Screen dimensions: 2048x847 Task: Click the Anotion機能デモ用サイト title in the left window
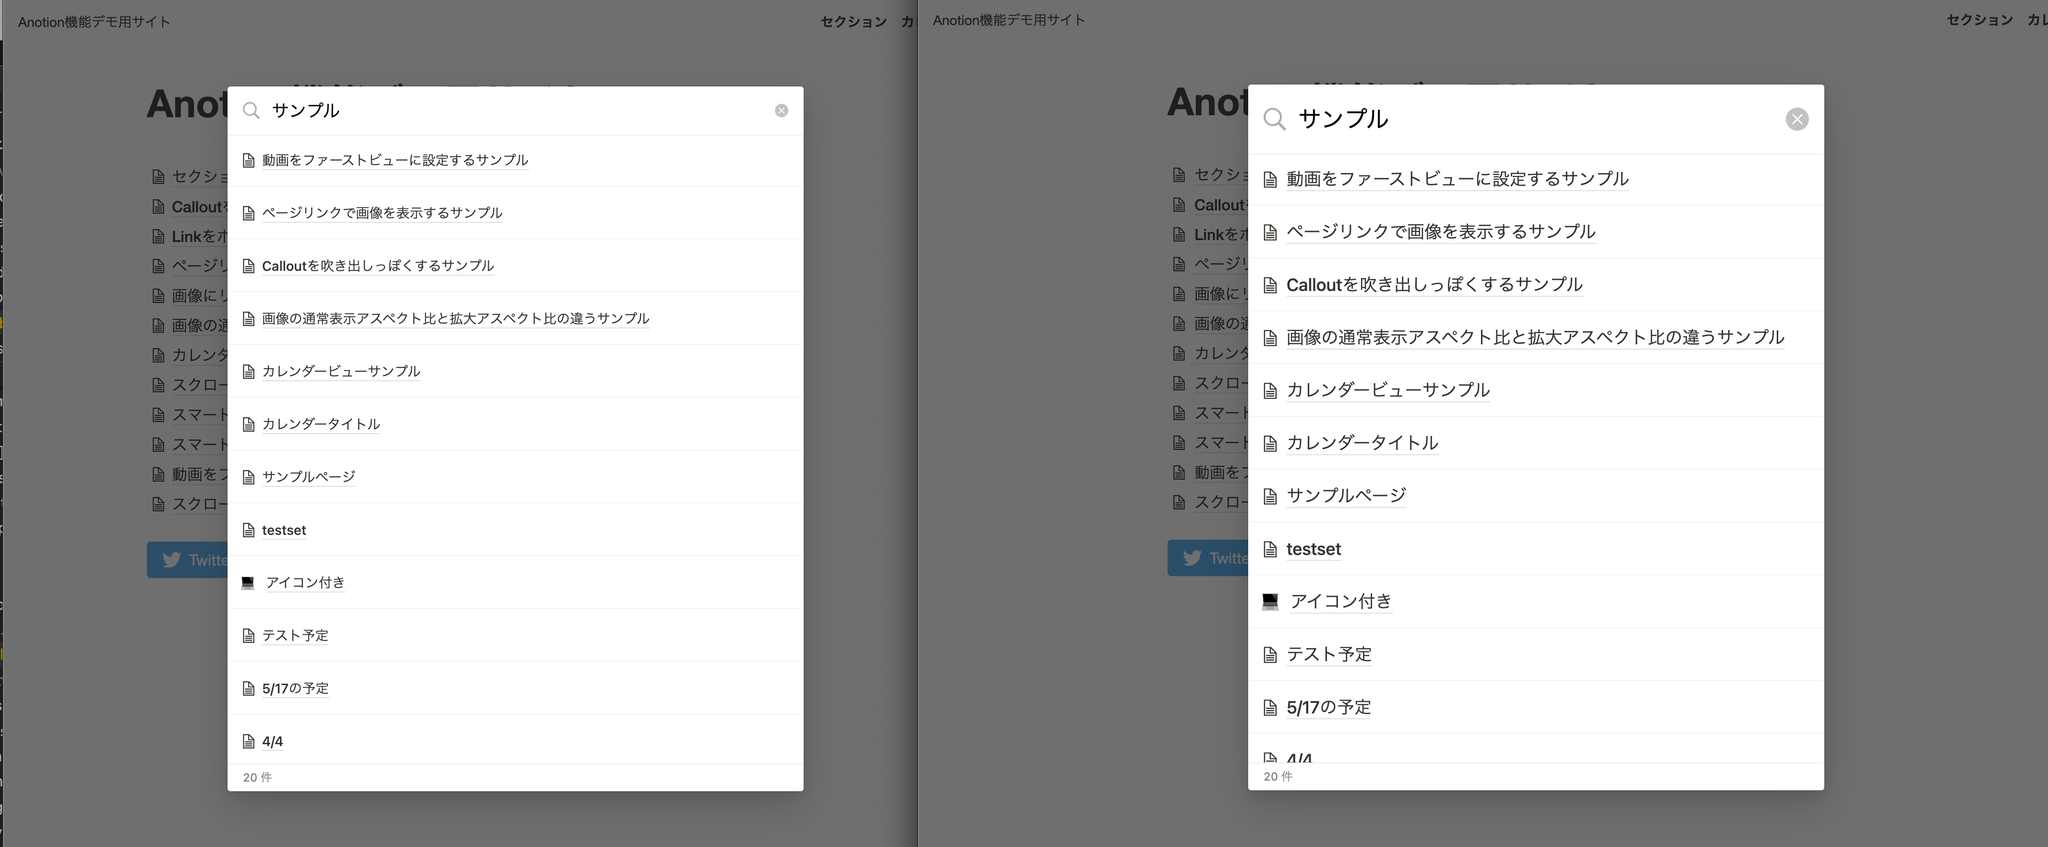tap(94, 22)
